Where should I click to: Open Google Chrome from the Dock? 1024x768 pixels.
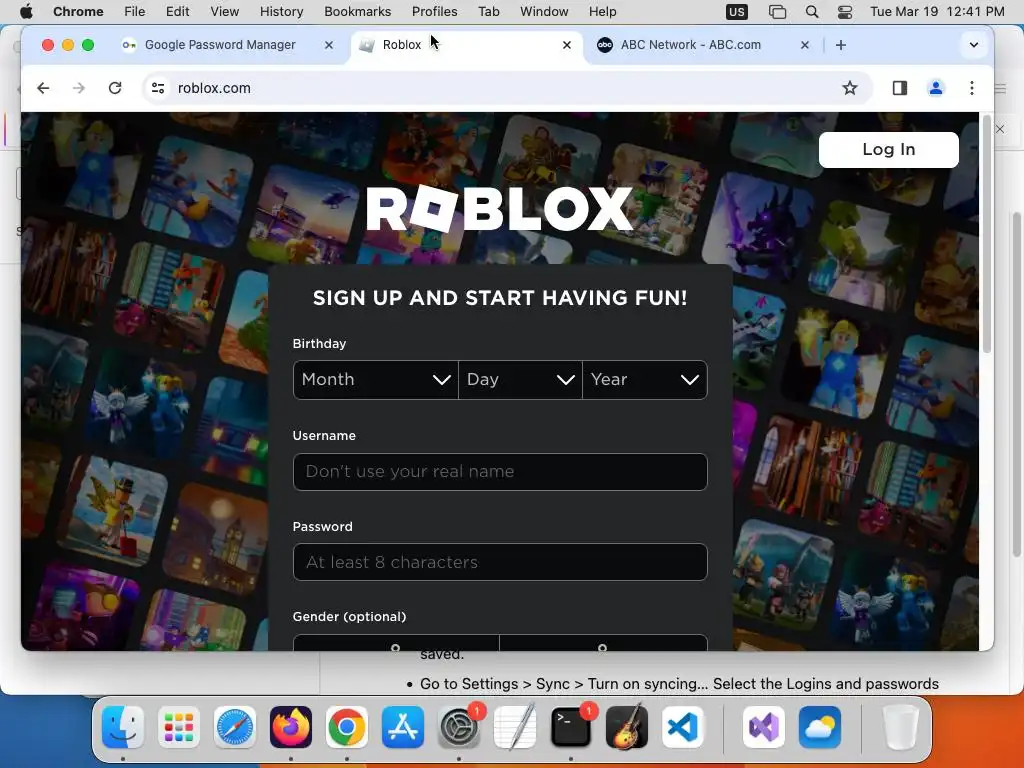click(x=347, y=727)
